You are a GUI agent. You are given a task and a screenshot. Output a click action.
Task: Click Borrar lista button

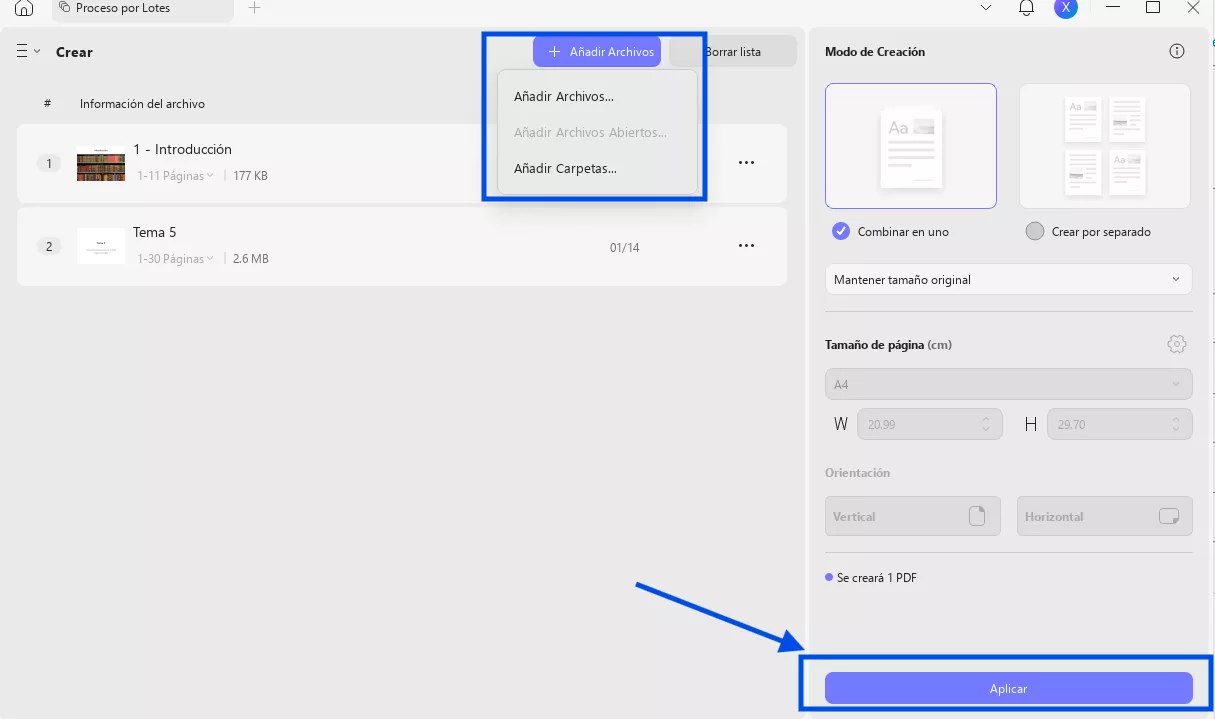point(733,52)
